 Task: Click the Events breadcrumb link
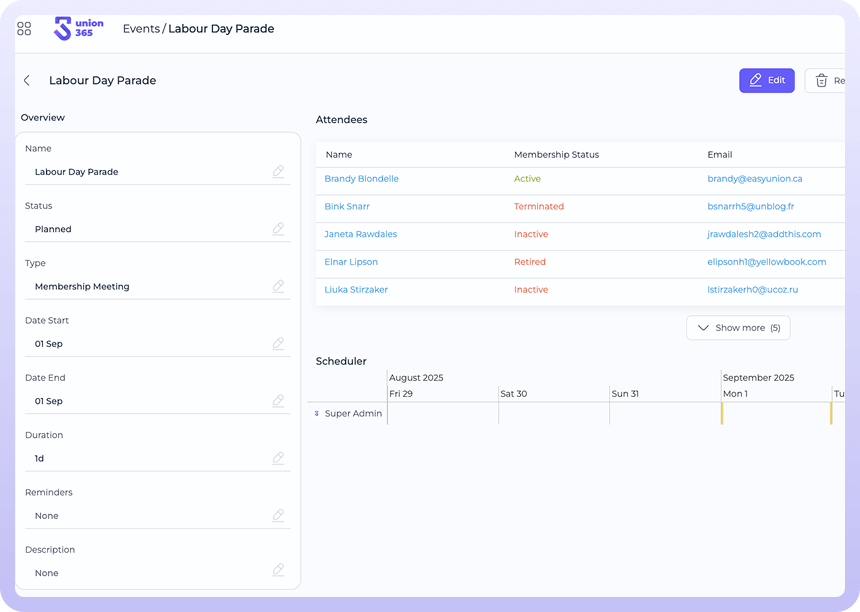click(140, 29)
